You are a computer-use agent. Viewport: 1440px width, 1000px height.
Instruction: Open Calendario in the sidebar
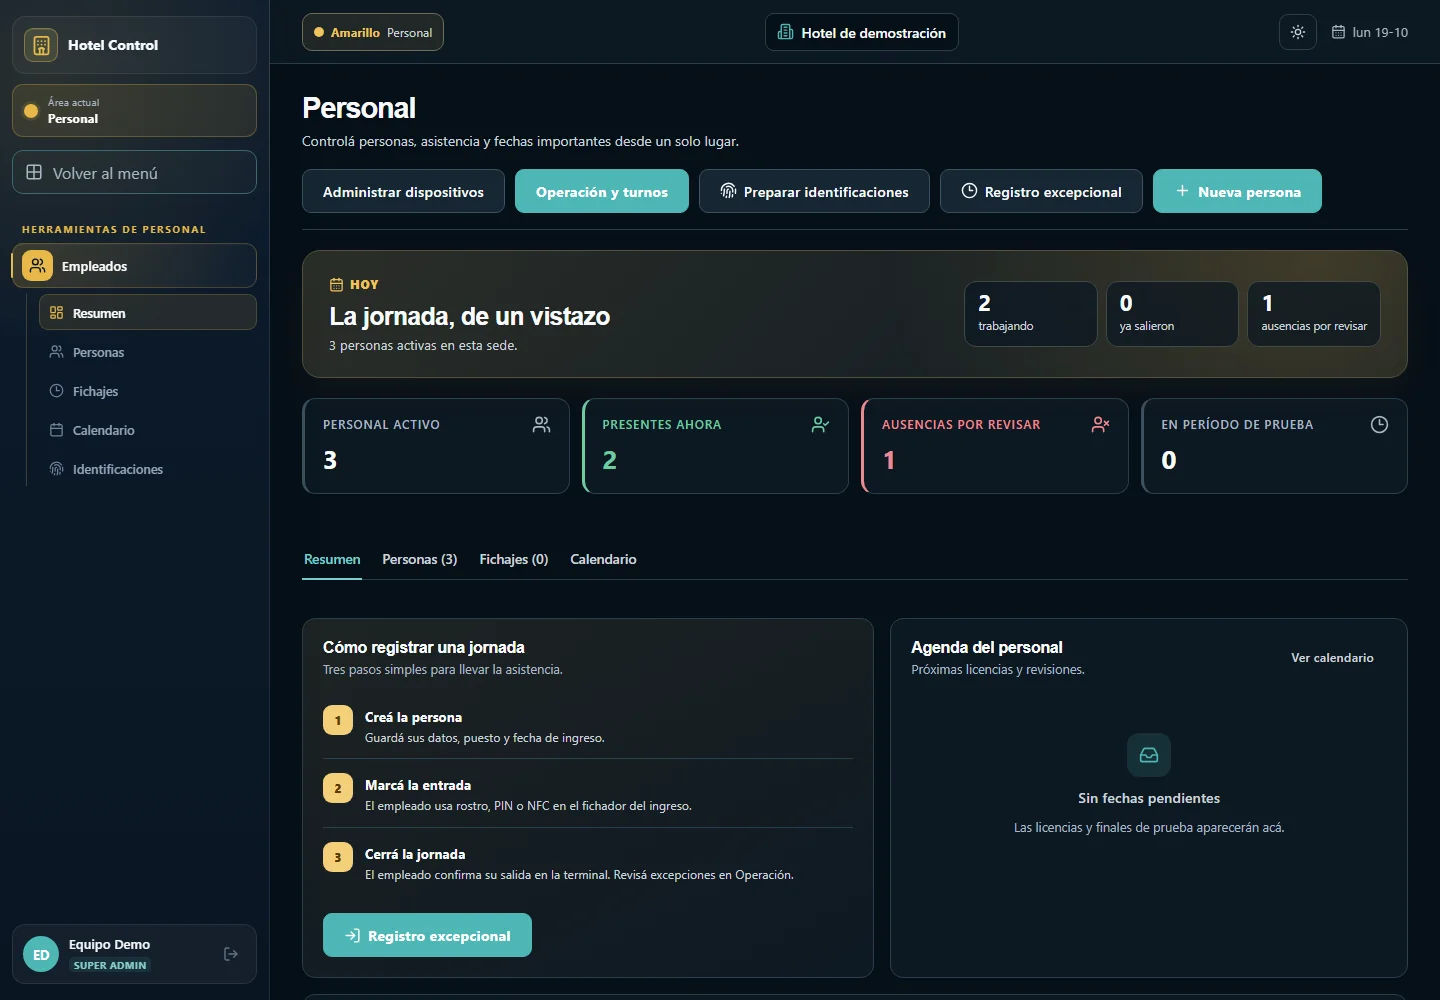tap(148, 430)
